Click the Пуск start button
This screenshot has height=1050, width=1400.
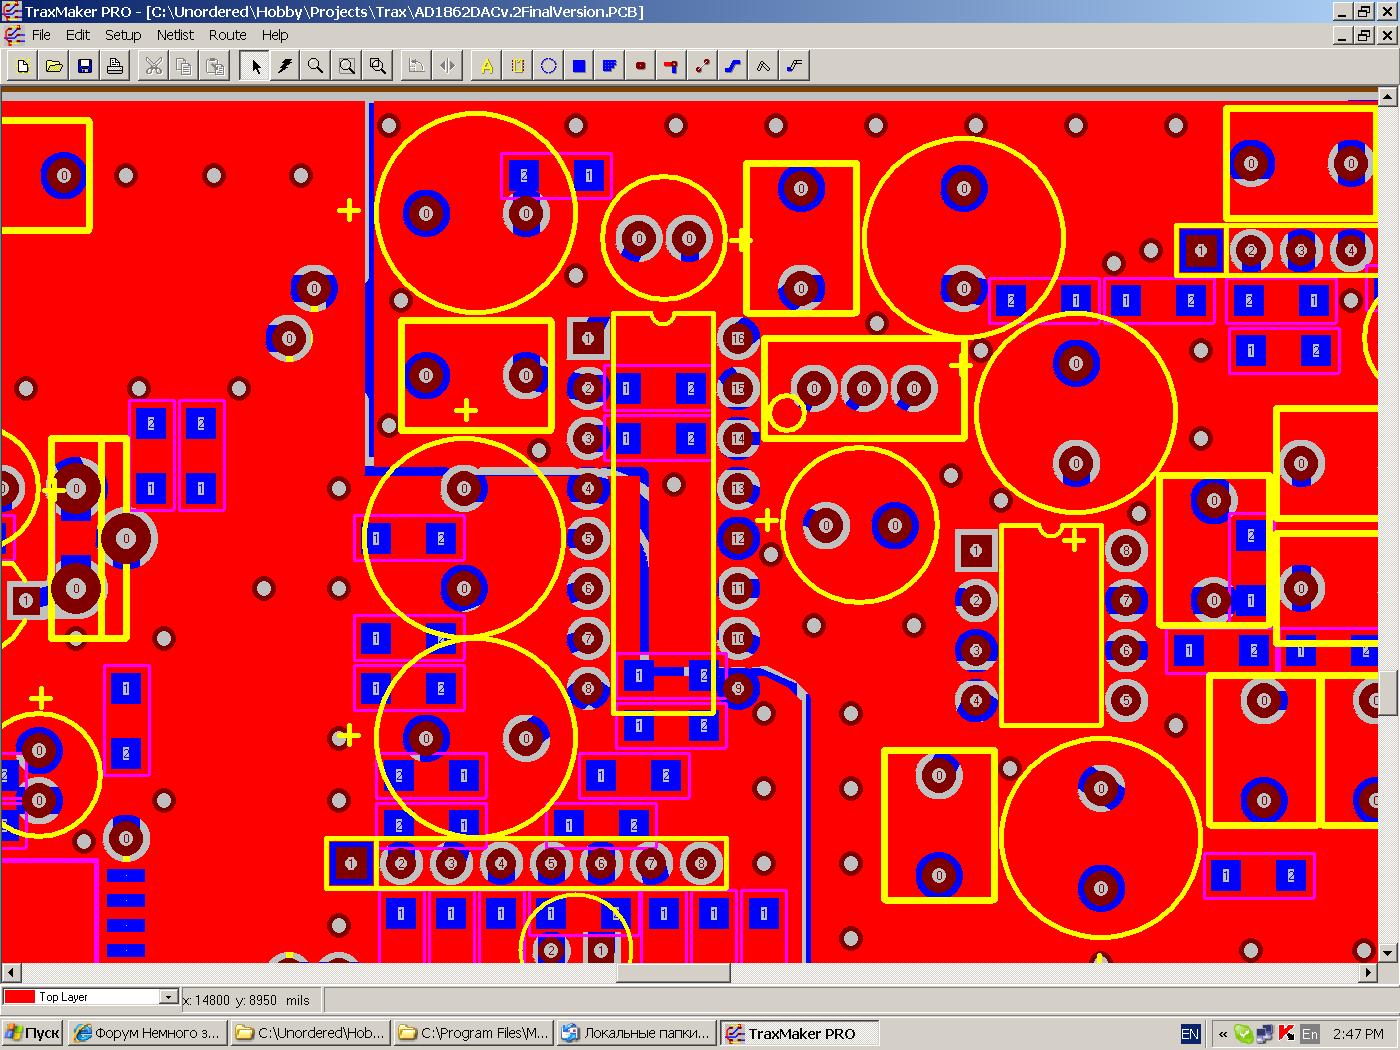click(x=33, y=1033)
